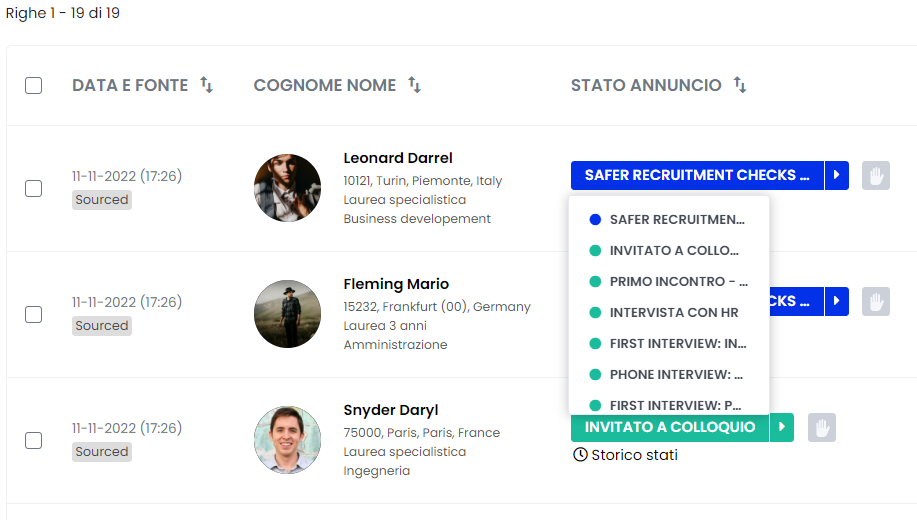Click Laurea 3 anni text
Screen dimensions: 917x520
pos(385,326)
